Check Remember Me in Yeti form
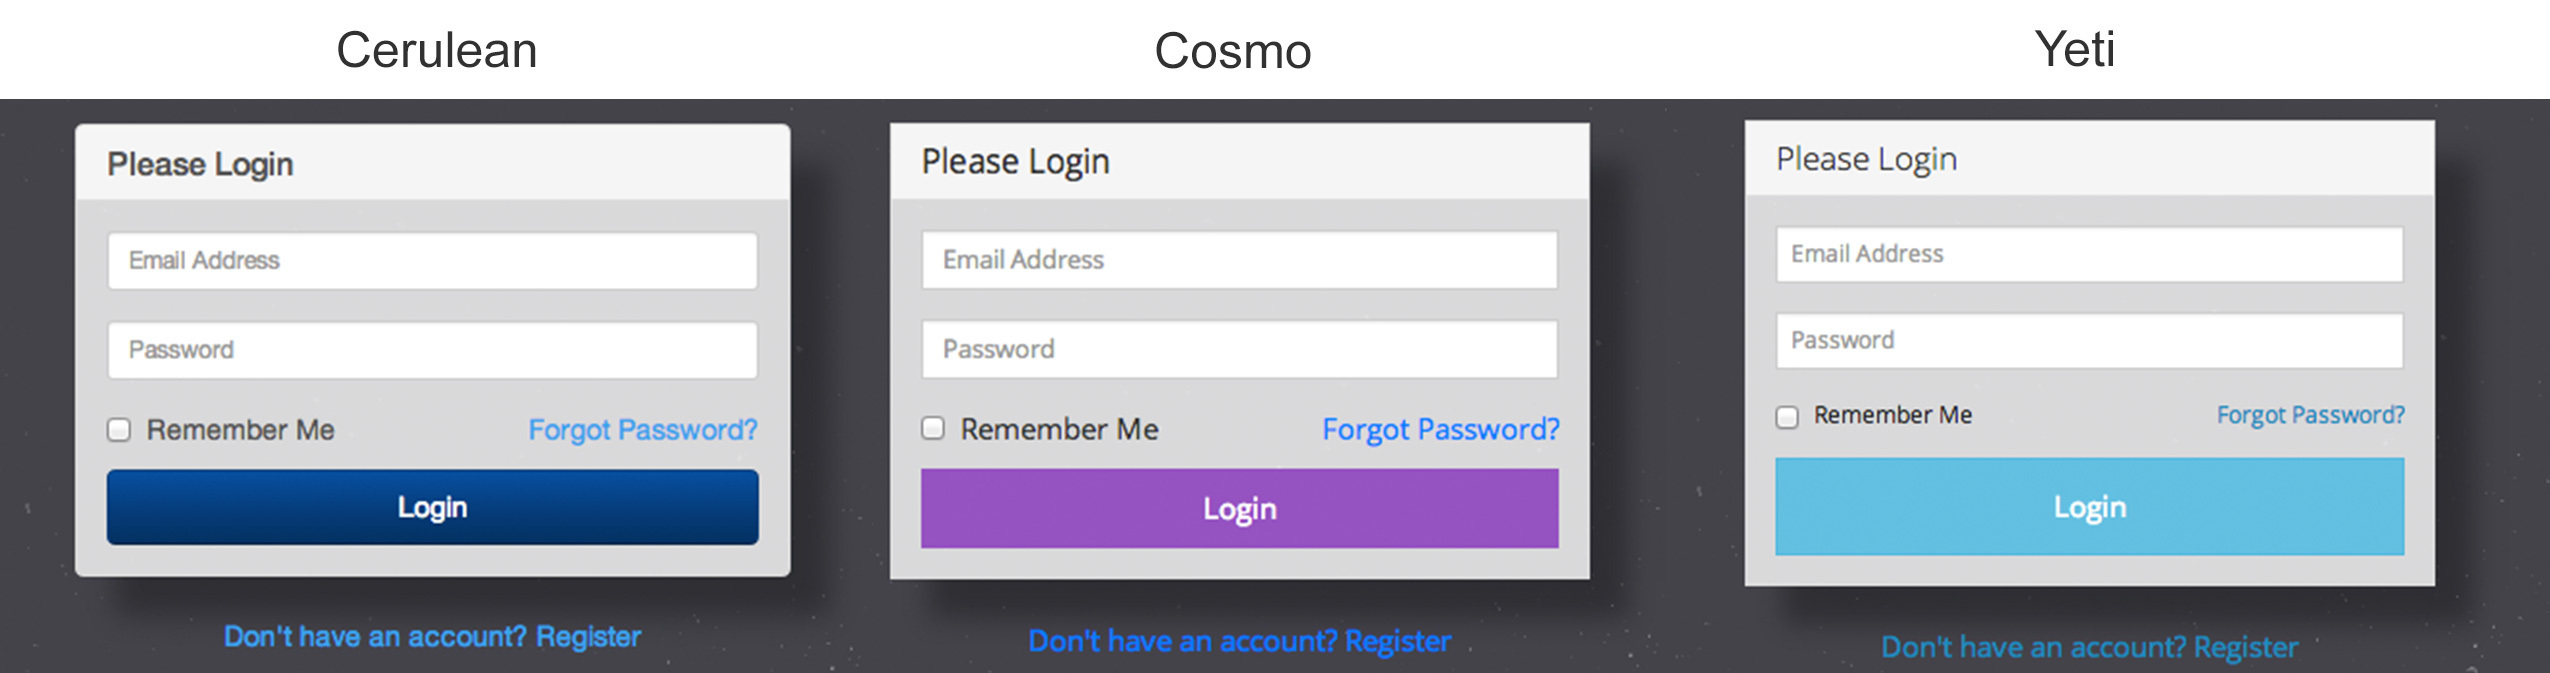Image resolution: width=2550 pixels, height=673 pixels. tap(1787, 416)
